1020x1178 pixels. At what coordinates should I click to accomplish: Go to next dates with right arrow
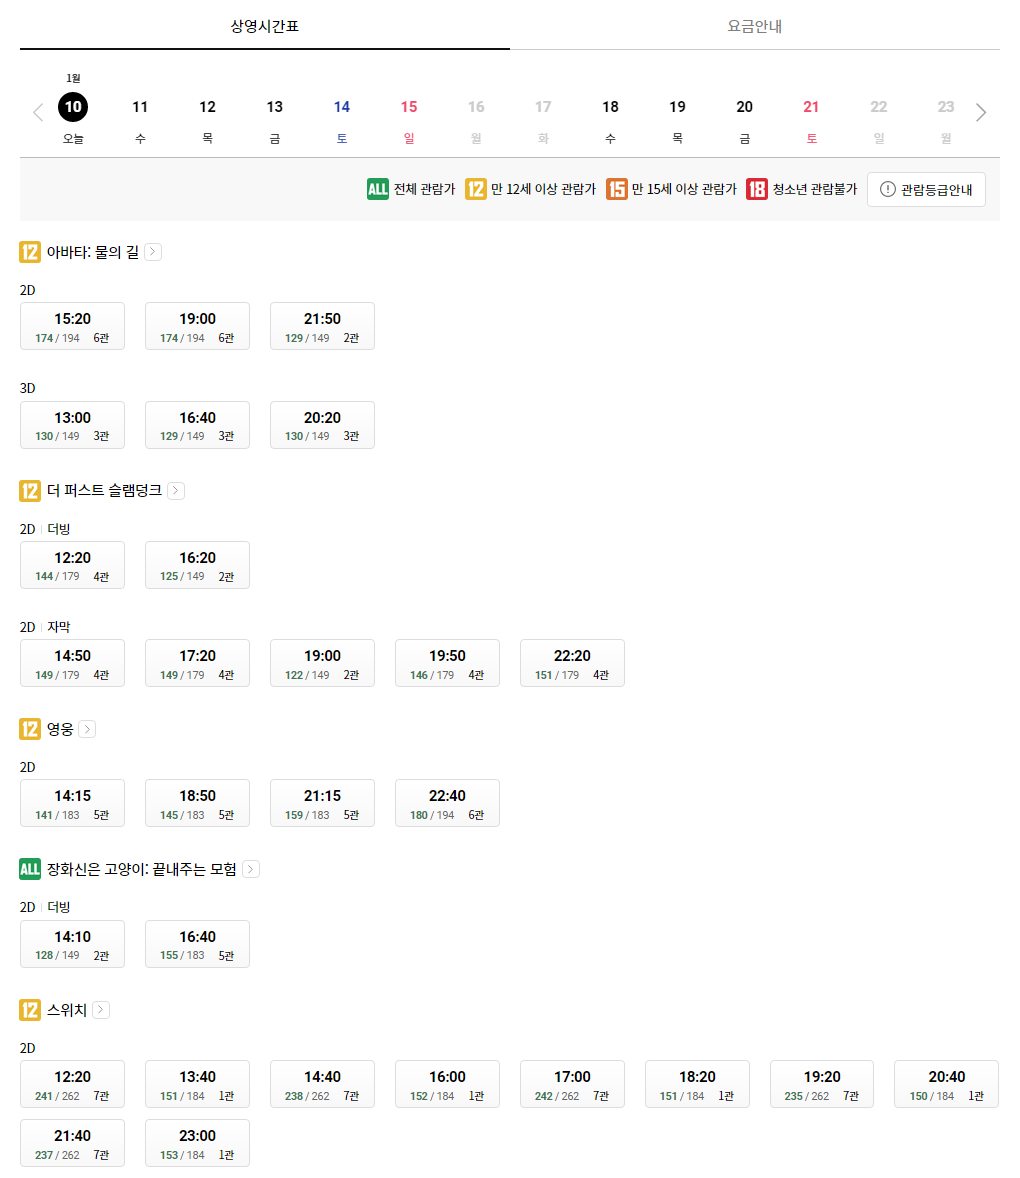(981, 113)
